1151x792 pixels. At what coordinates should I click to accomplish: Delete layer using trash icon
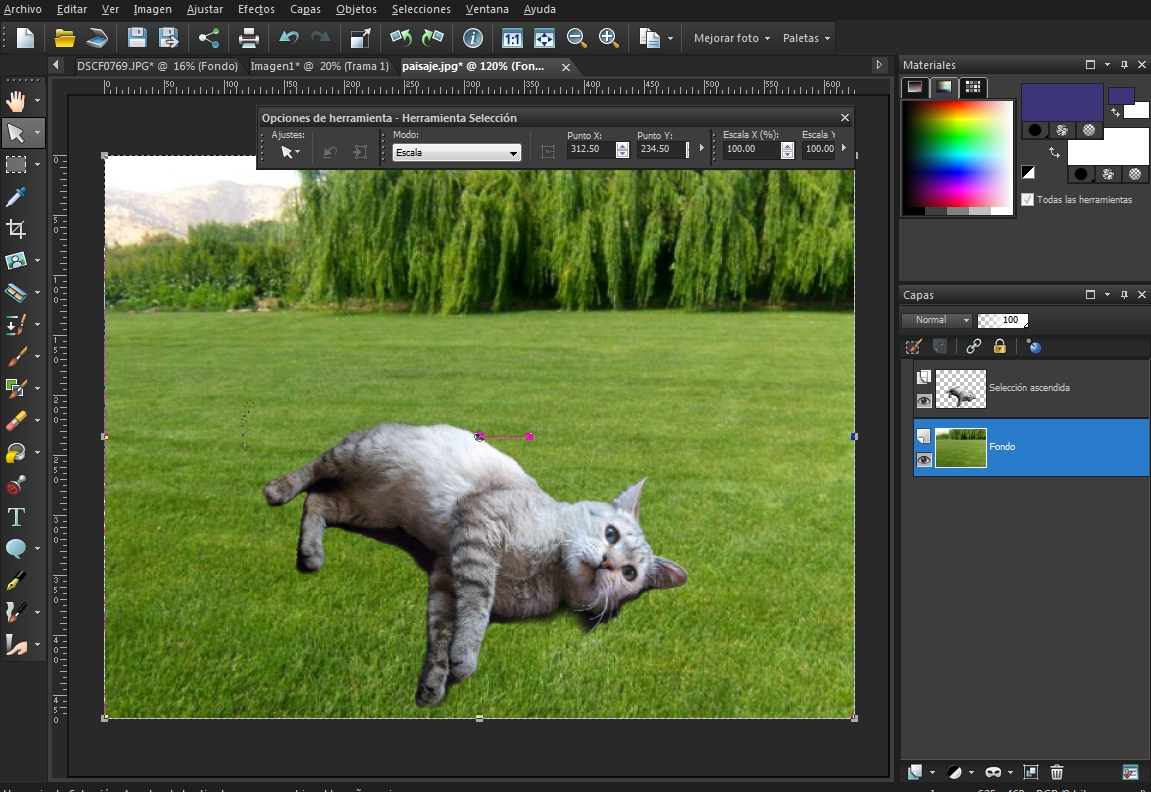tap(1056, 772)
